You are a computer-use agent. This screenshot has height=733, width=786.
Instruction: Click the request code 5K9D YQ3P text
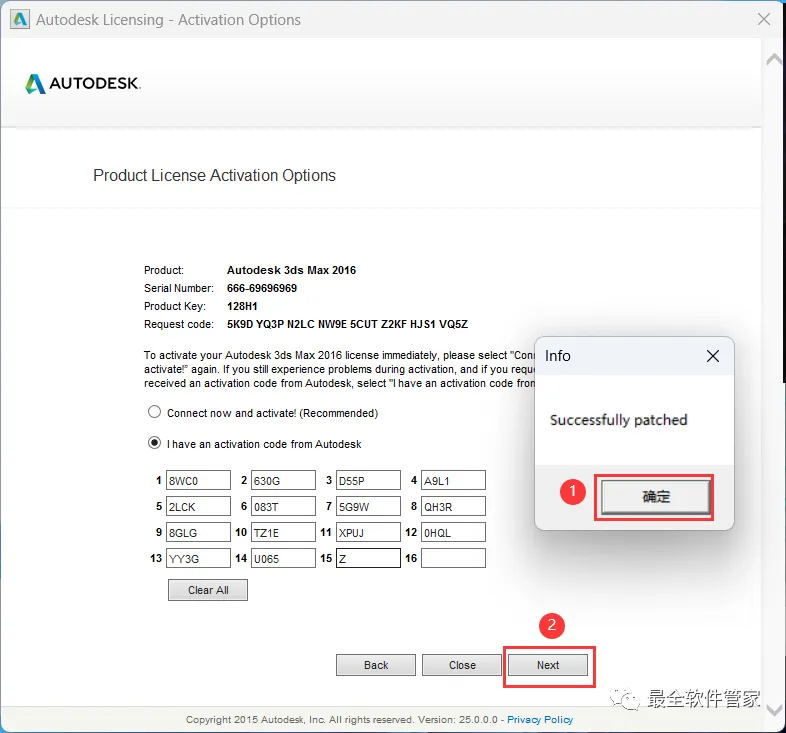[347, 324]
